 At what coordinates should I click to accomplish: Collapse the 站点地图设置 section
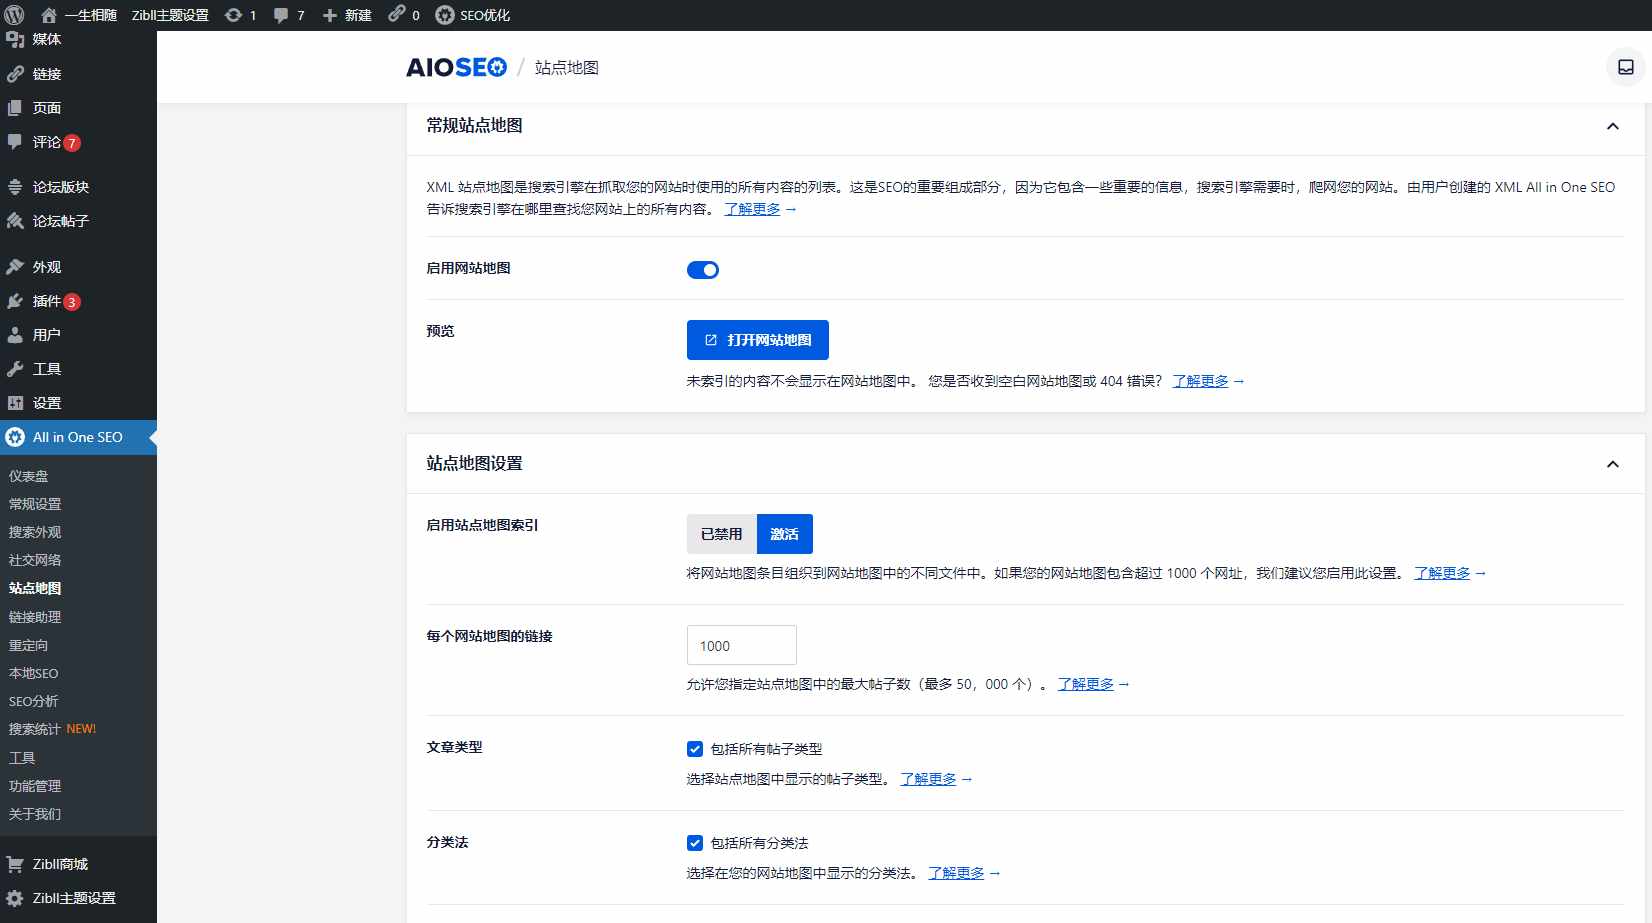click(x=1612, y=464)
